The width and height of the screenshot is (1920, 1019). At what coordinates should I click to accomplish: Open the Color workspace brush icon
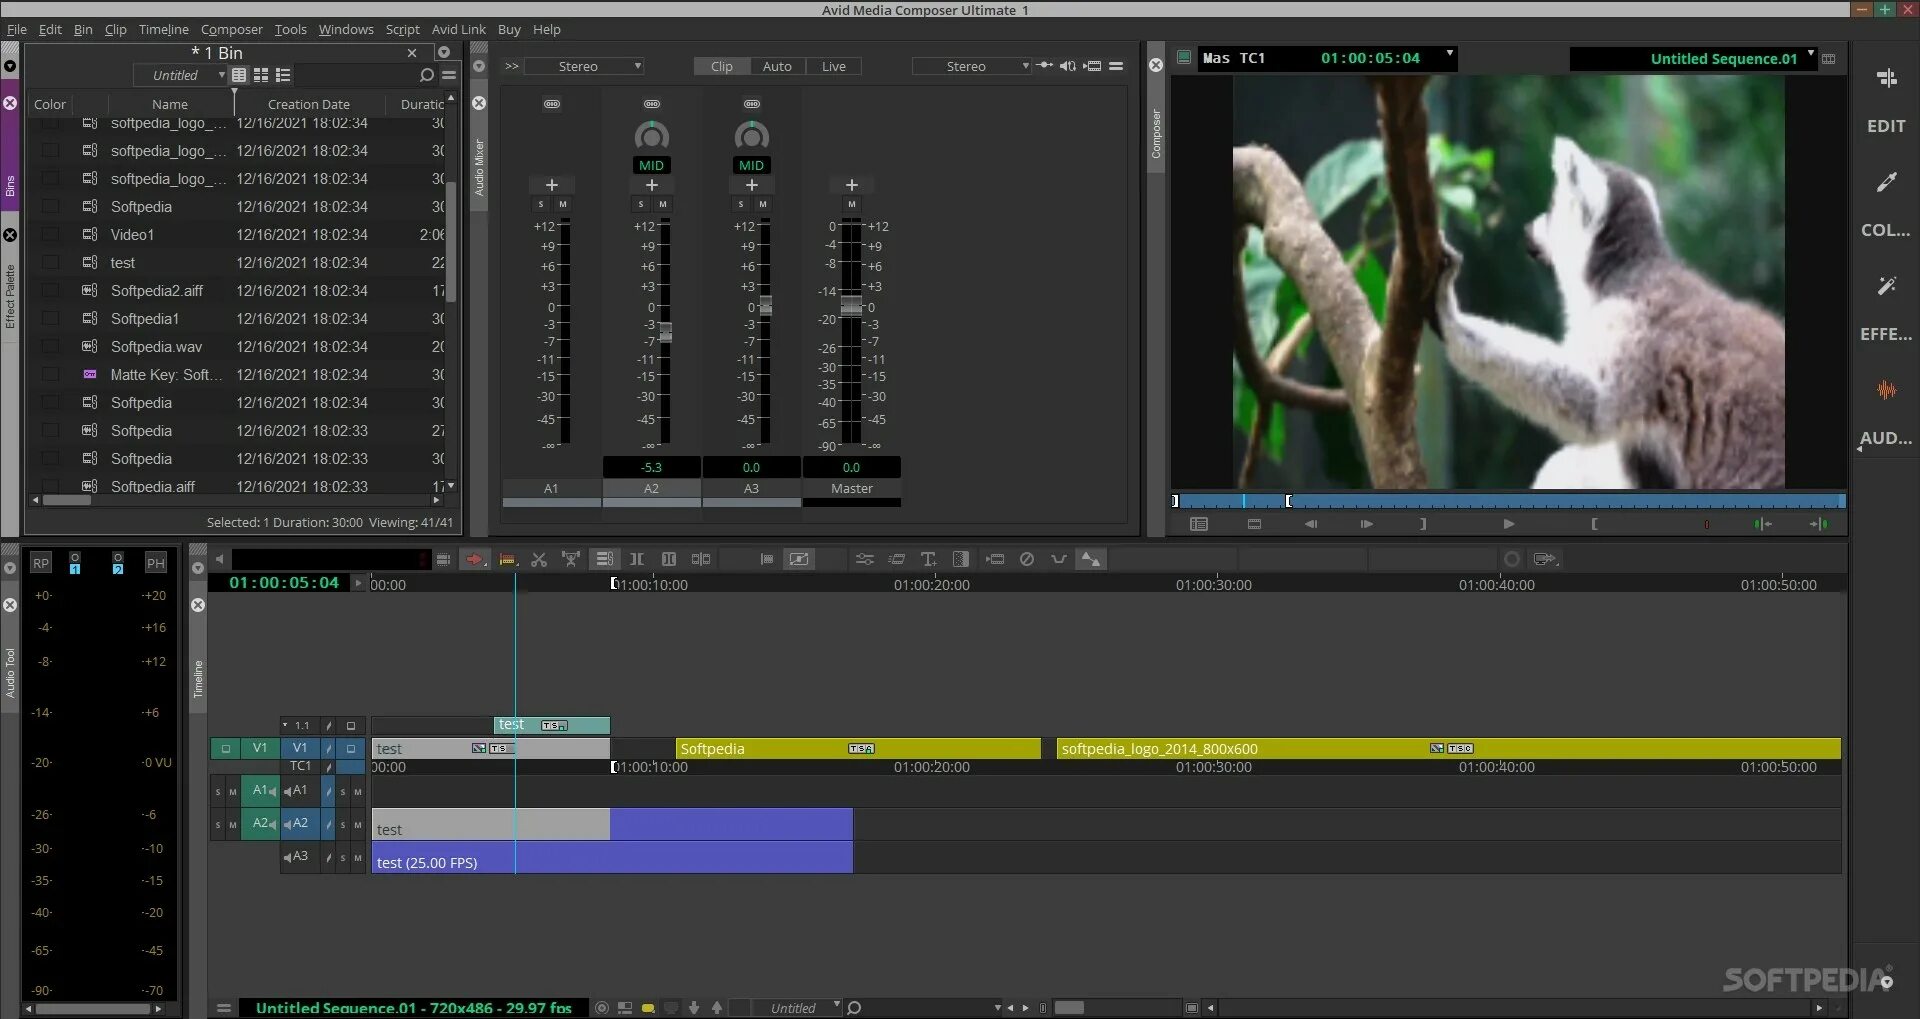pos(1886,182)
